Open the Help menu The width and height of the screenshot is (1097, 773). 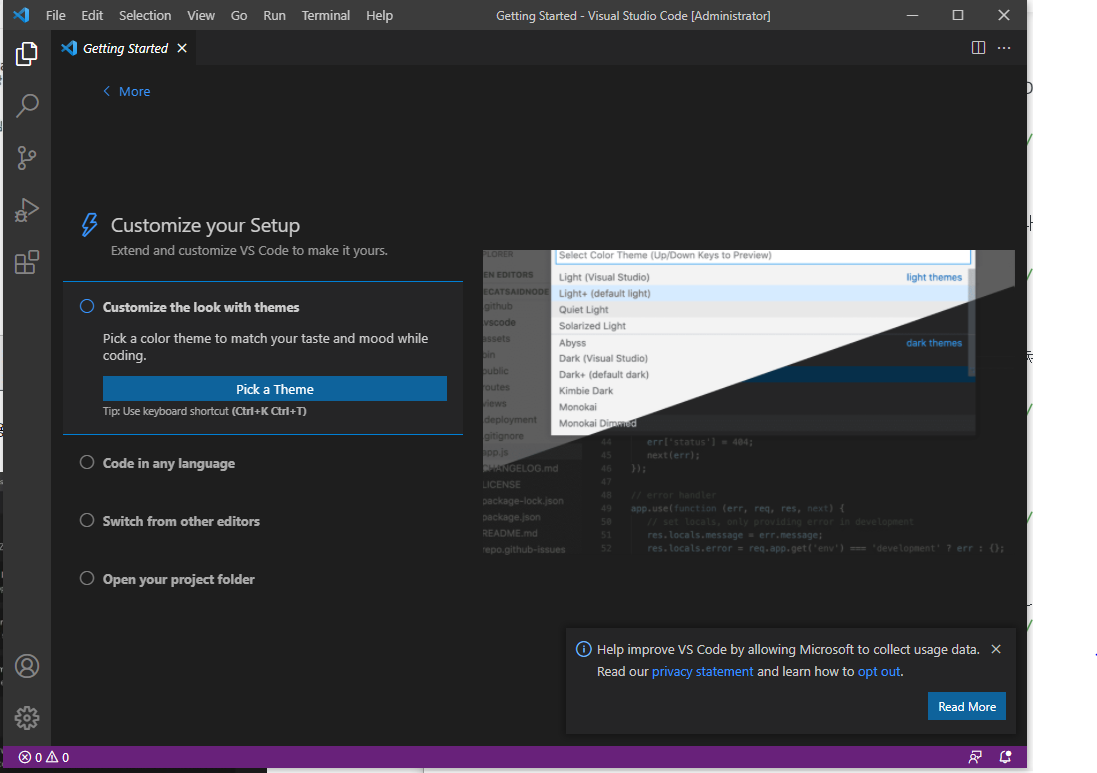click(379, 15)
